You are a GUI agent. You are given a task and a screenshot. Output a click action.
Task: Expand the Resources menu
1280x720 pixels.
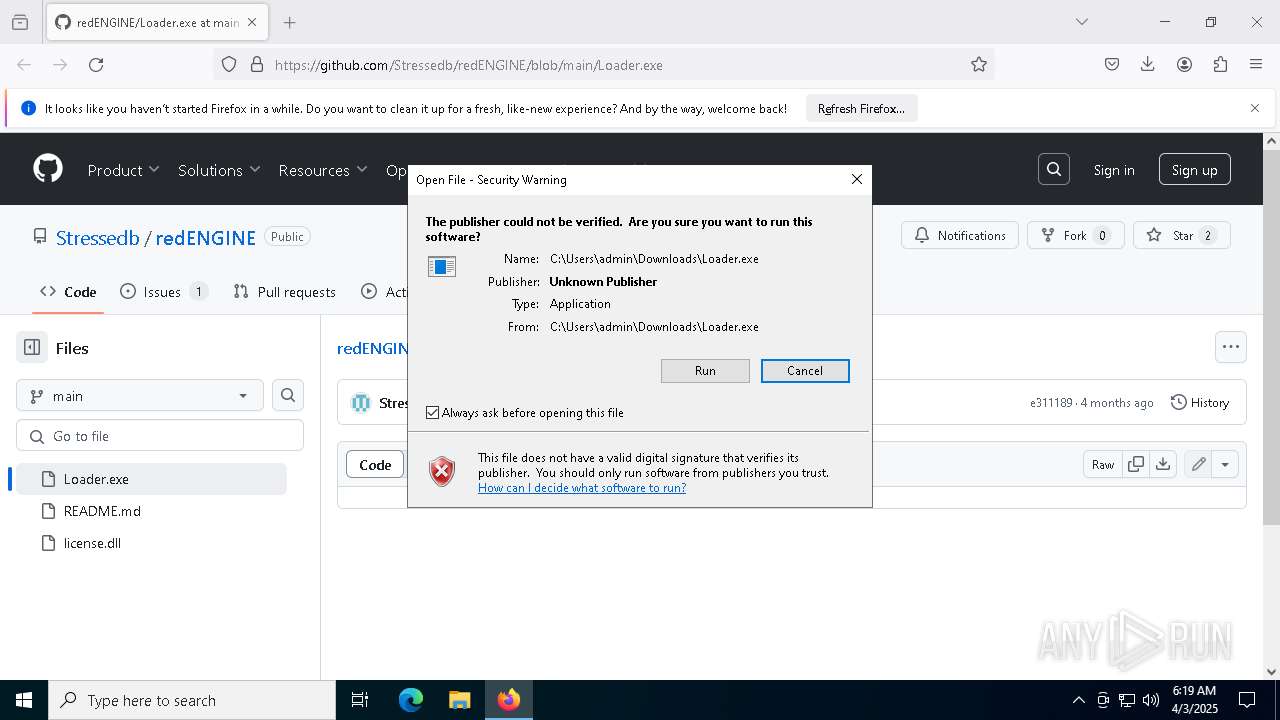pos(324,170)
